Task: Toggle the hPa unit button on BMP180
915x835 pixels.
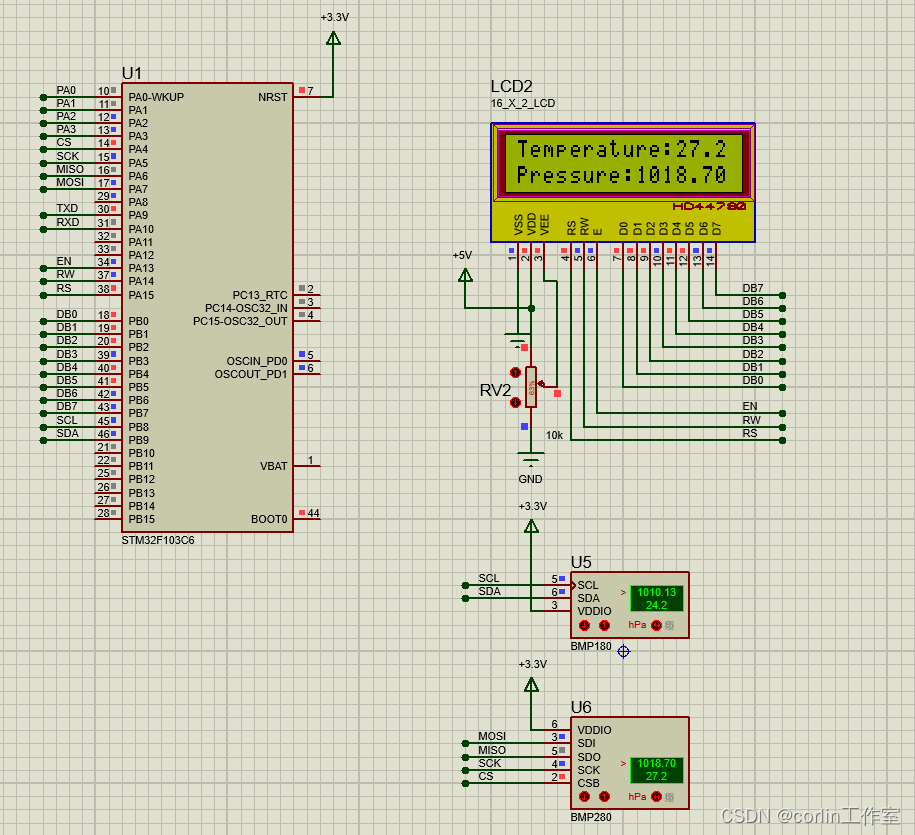Action: coord(656,625)
